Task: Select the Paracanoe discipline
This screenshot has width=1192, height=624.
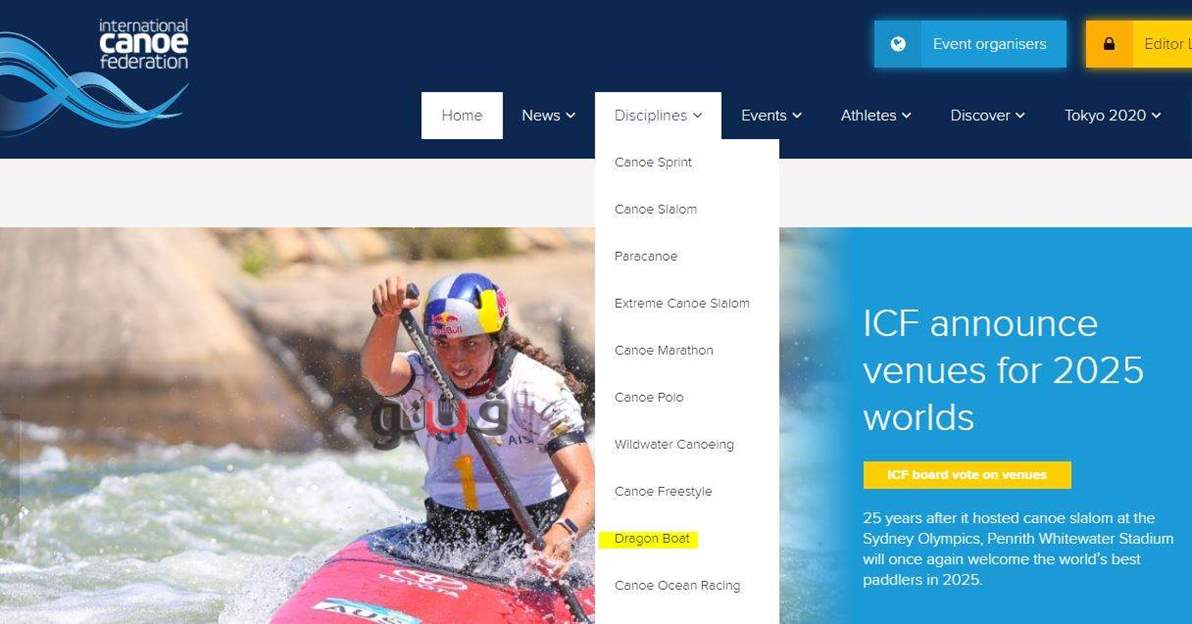Action: click(645, 256)
